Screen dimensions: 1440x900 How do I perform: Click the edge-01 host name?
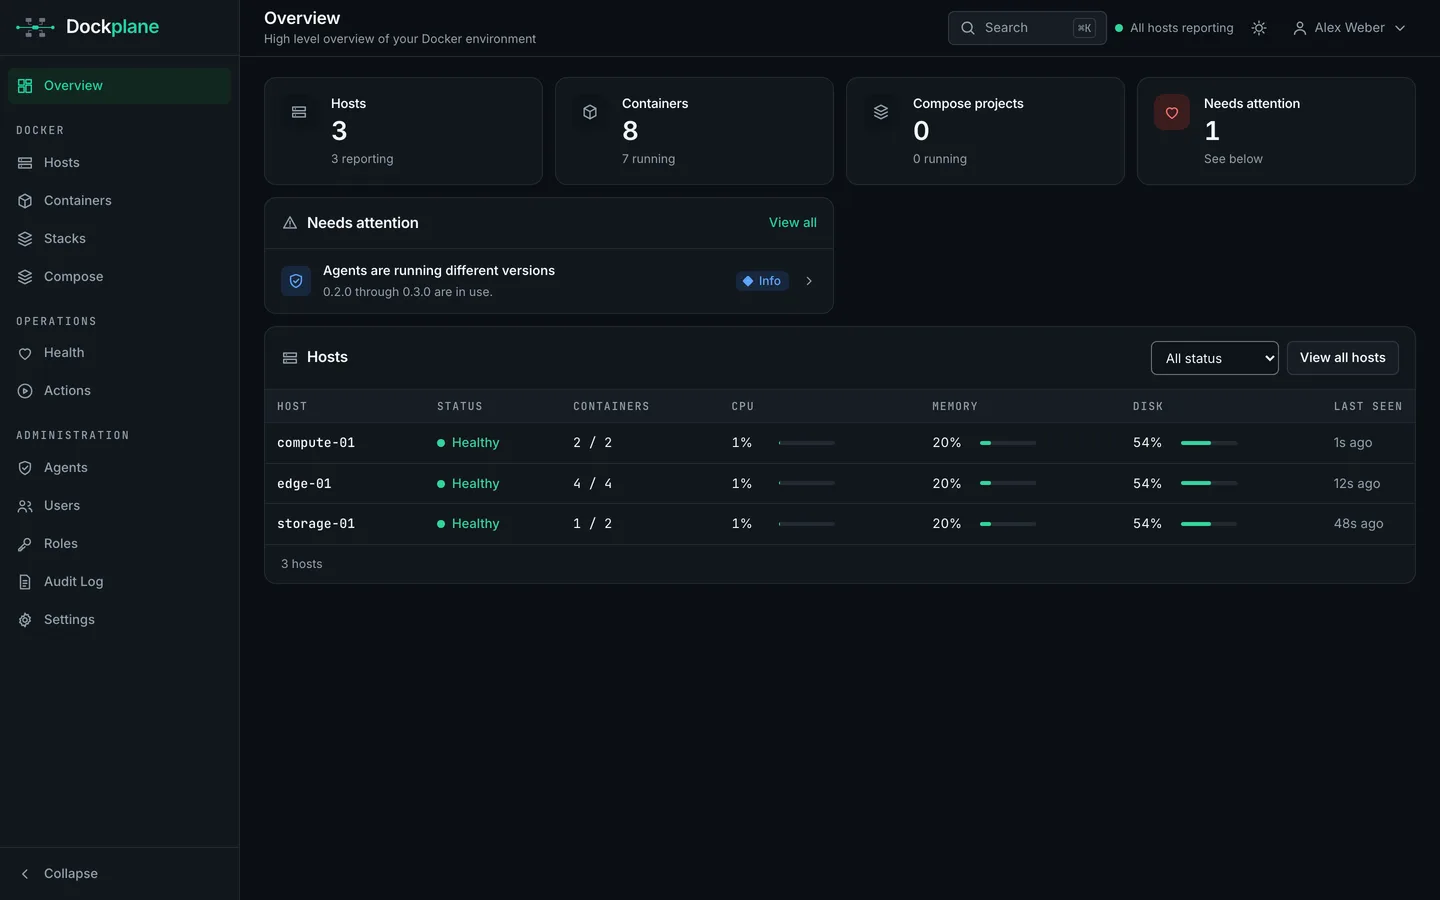304,483
